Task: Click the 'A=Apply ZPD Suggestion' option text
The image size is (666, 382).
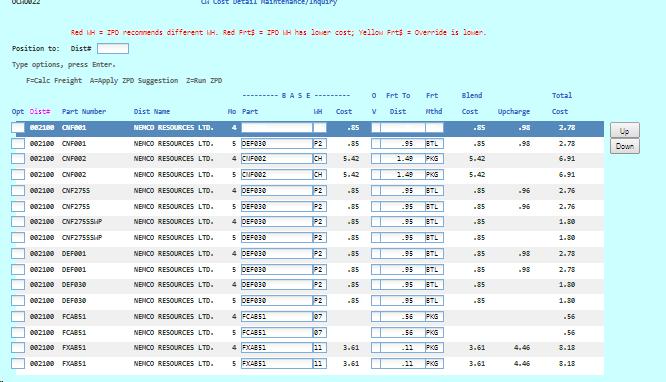Action: pos(134,80)
